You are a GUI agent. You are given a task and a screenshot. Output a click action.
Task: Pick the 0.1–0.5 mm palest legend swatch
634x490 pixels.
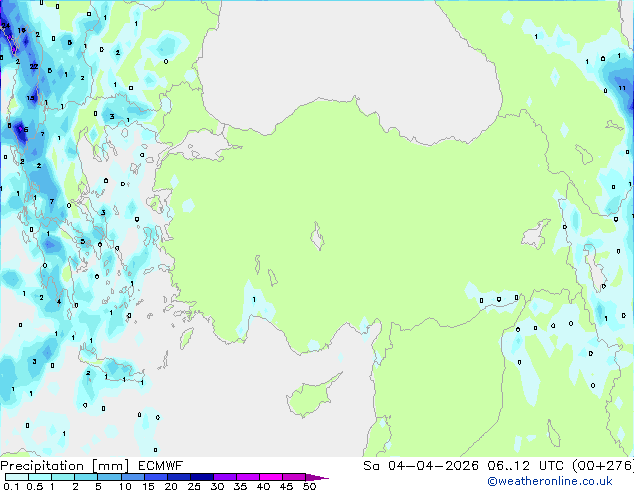(x=17, y=477)
